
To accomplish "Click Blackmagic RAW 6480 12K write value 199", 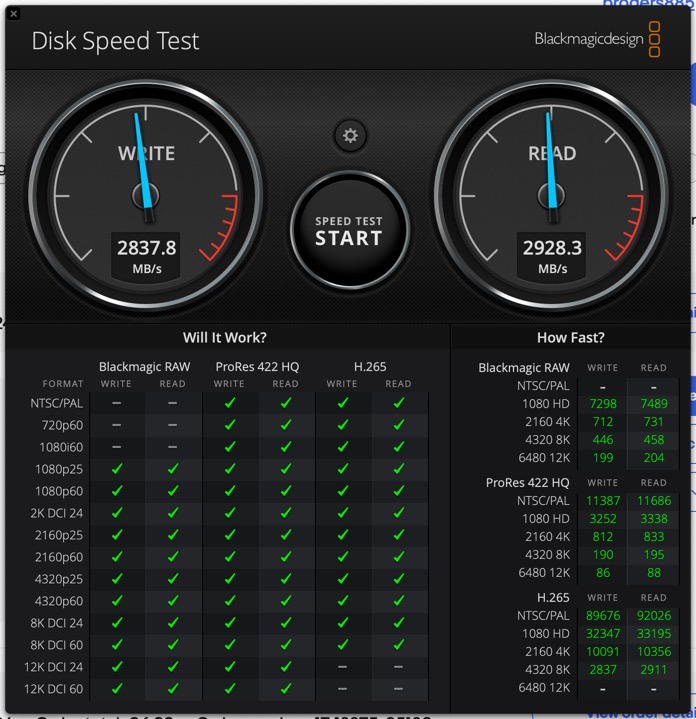I will pyautogui.click(x=603, y=458).
